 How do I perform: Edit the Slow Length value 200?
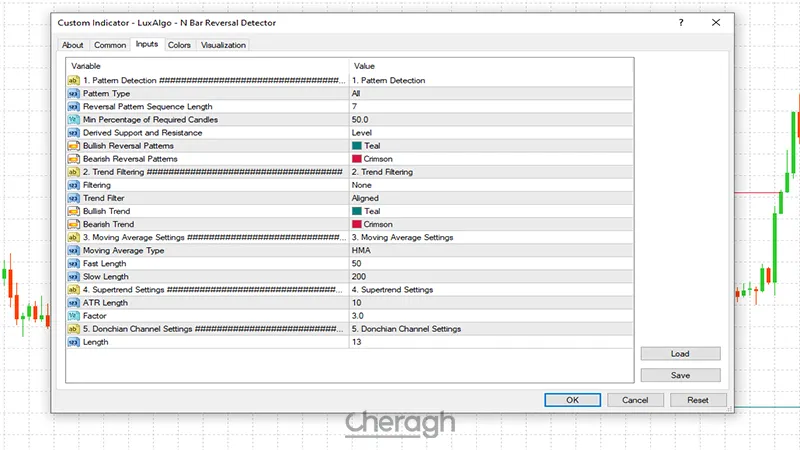(x=490, y=276)
